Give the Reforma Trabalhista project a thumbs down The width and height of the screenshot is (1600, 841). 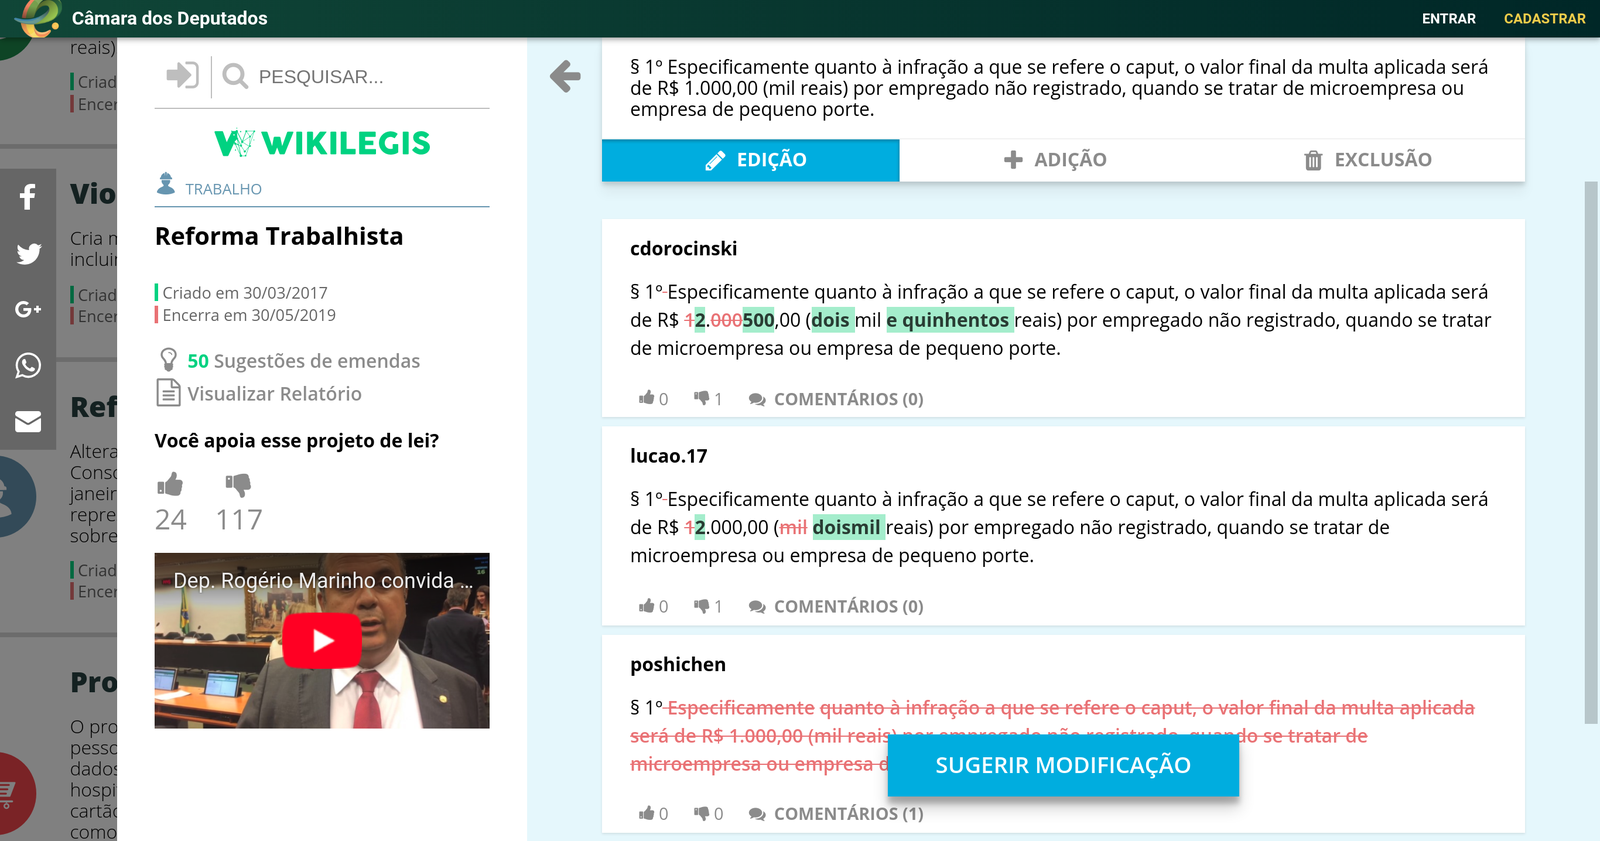(x=238, y=485)
